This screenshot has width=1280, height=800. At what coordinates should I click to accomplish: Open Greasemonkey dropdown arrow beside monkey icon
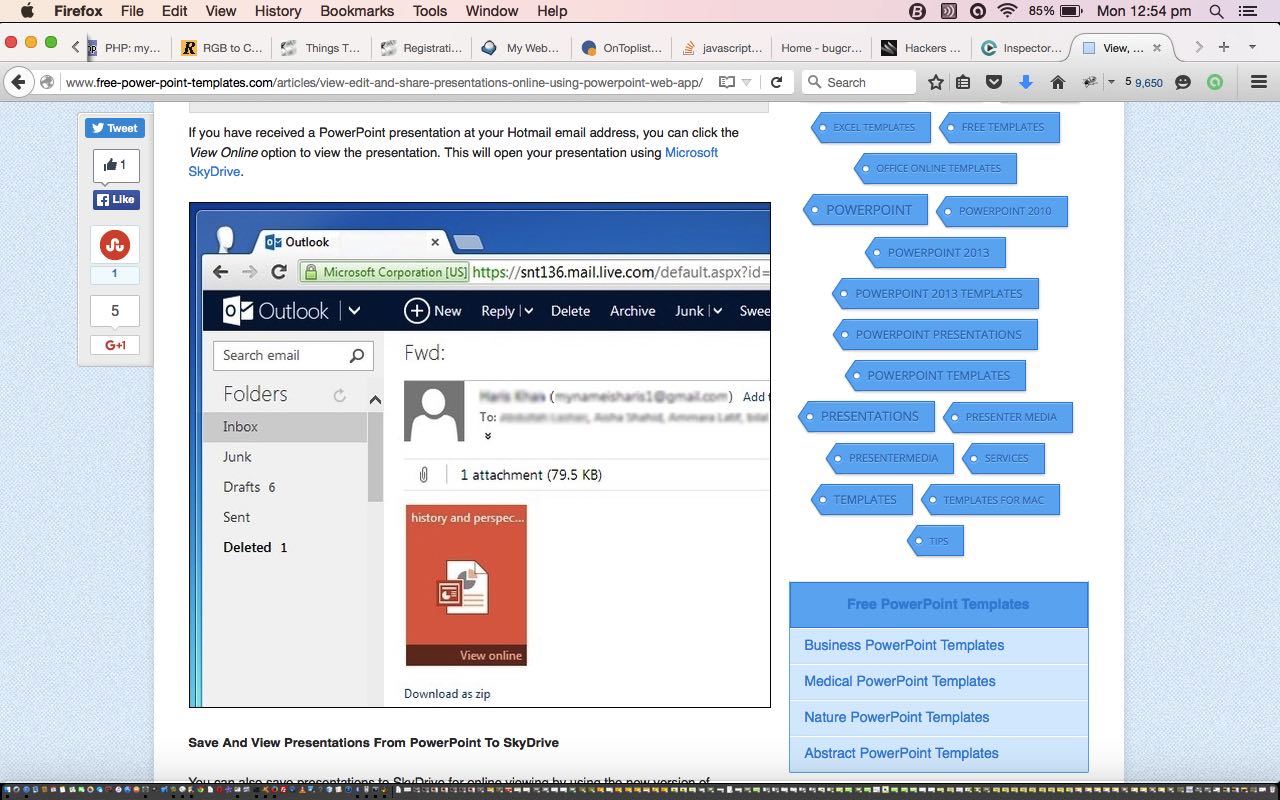pyautogui.click(x=1111, y=82)
